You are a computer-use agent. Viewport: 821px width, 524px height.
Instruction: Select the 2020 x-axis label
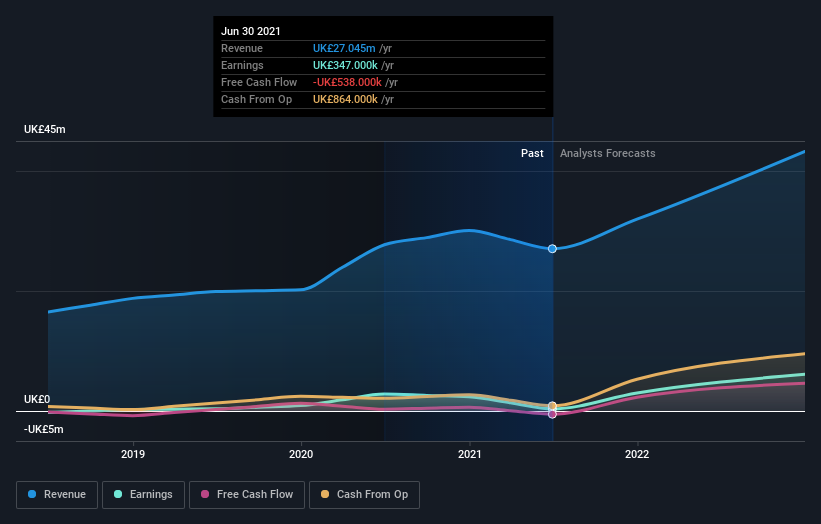click(301, 454)
